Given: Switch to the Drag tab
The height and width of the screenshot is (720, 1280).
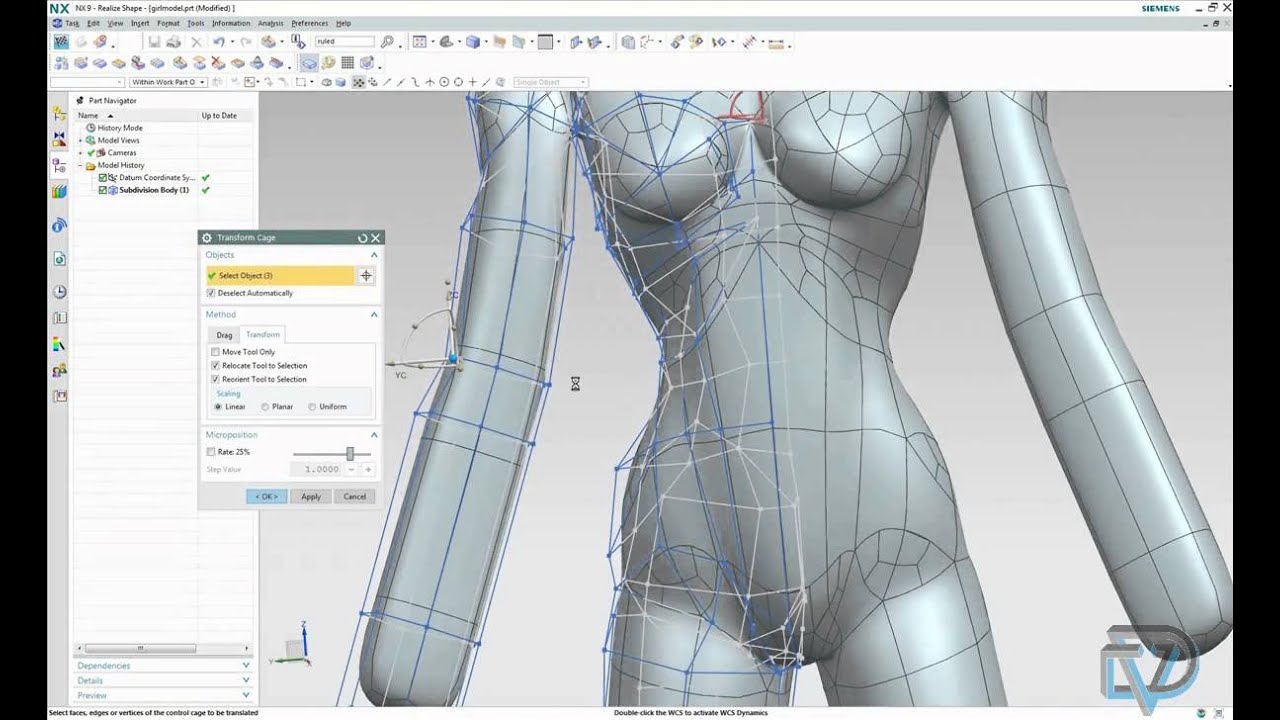Looking at the screenshot, I should click(x=224, y=335).
